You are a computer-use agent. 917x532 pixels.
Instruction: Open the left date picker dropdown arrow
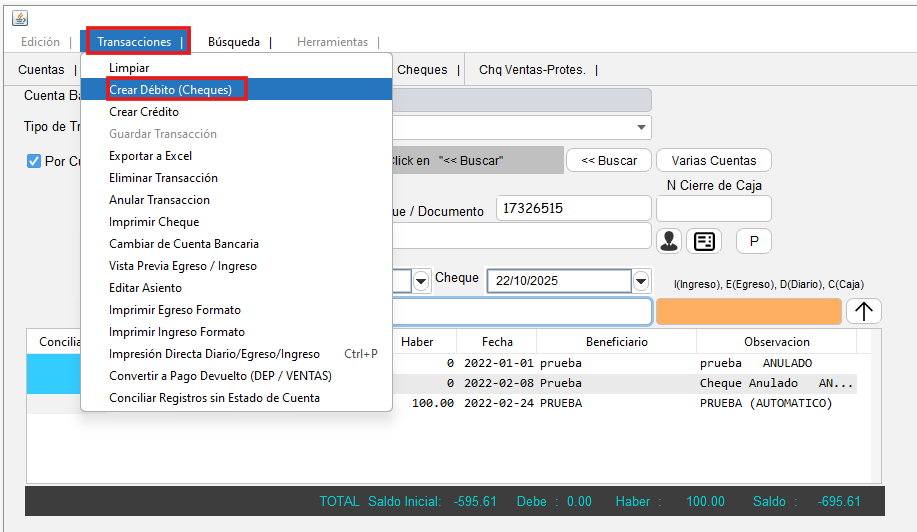tap(421, 281)
